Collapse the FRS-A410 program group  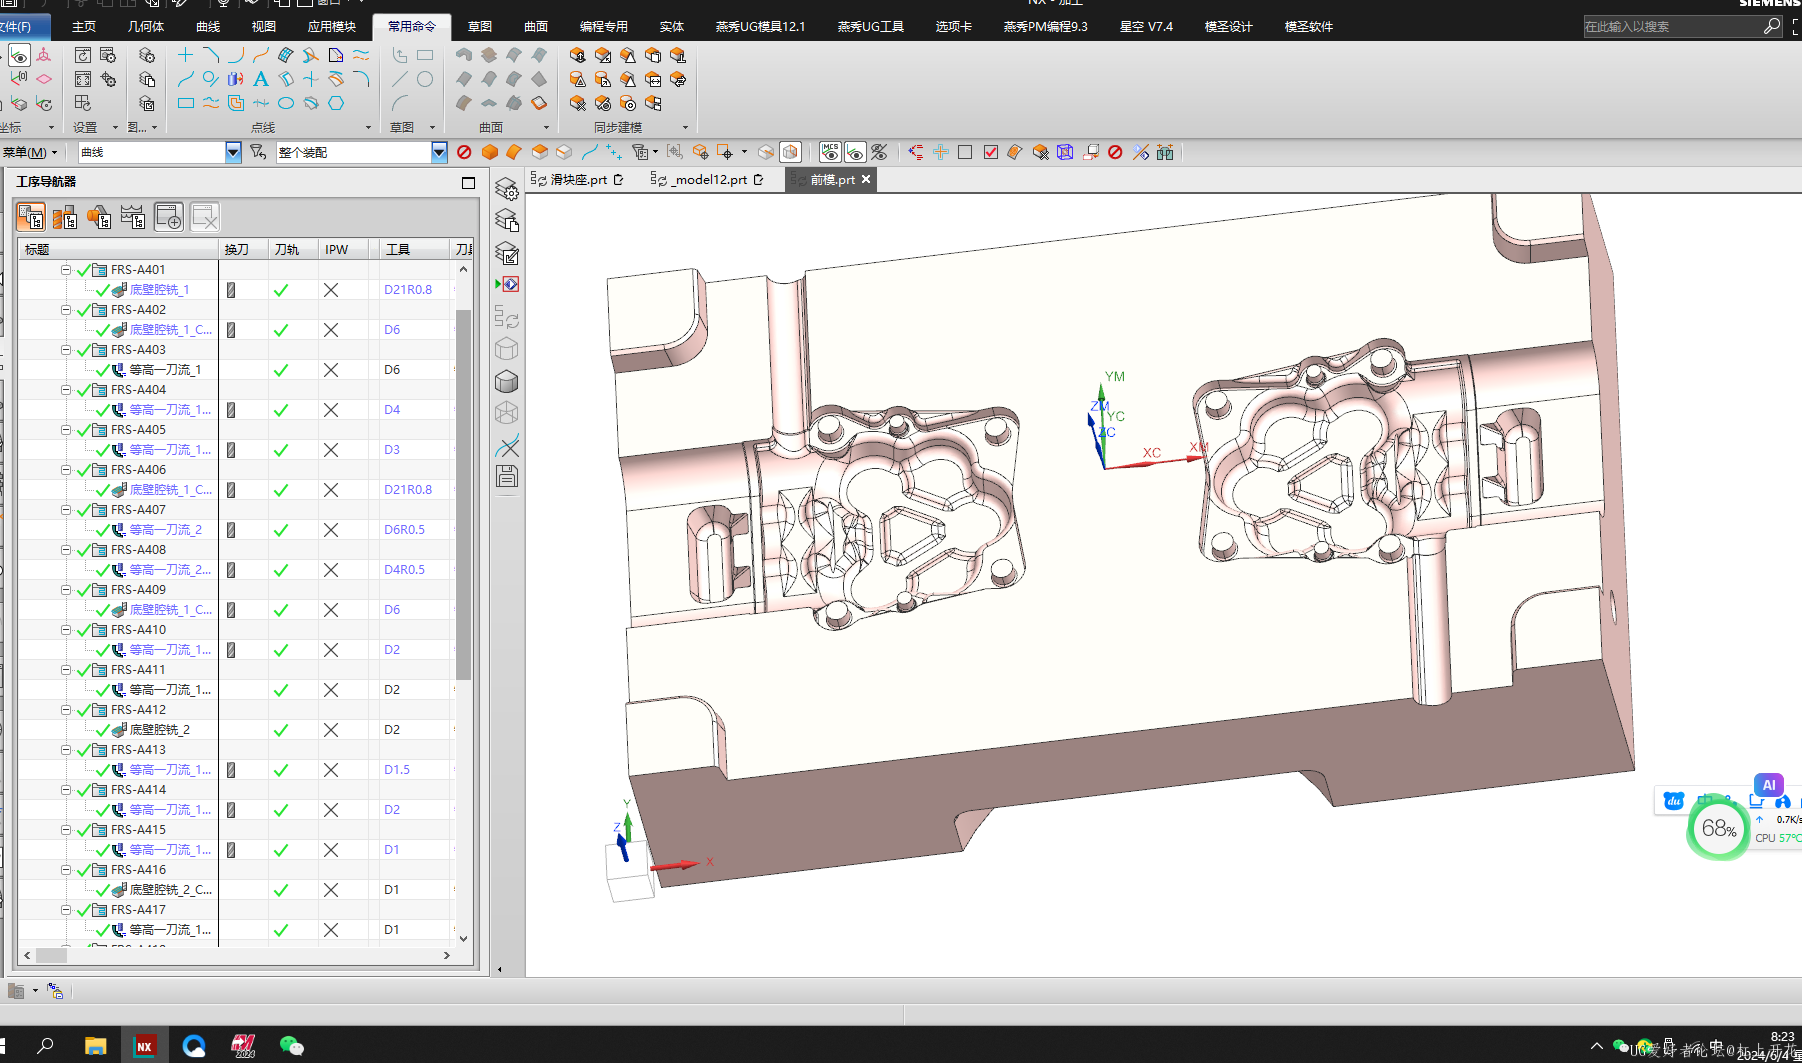point(66,630)
